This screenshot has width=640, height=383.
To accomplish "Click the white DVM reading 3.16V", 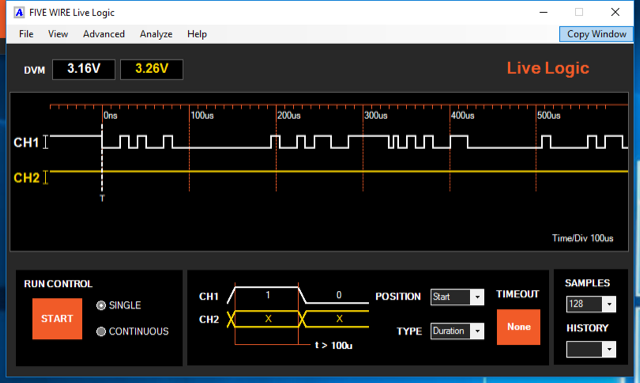I will [84, 69].
